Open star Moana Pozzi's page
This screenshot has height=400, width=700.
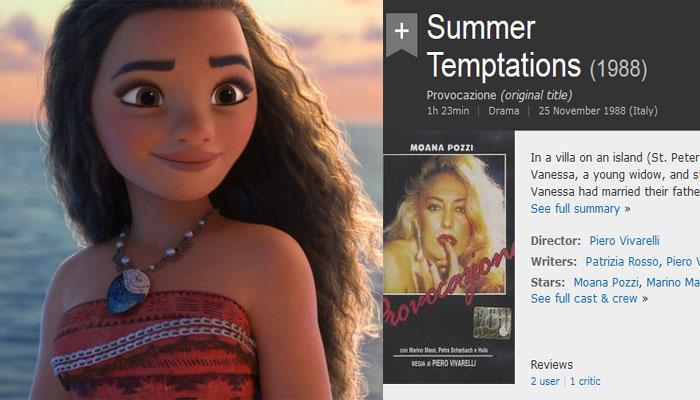607,282
